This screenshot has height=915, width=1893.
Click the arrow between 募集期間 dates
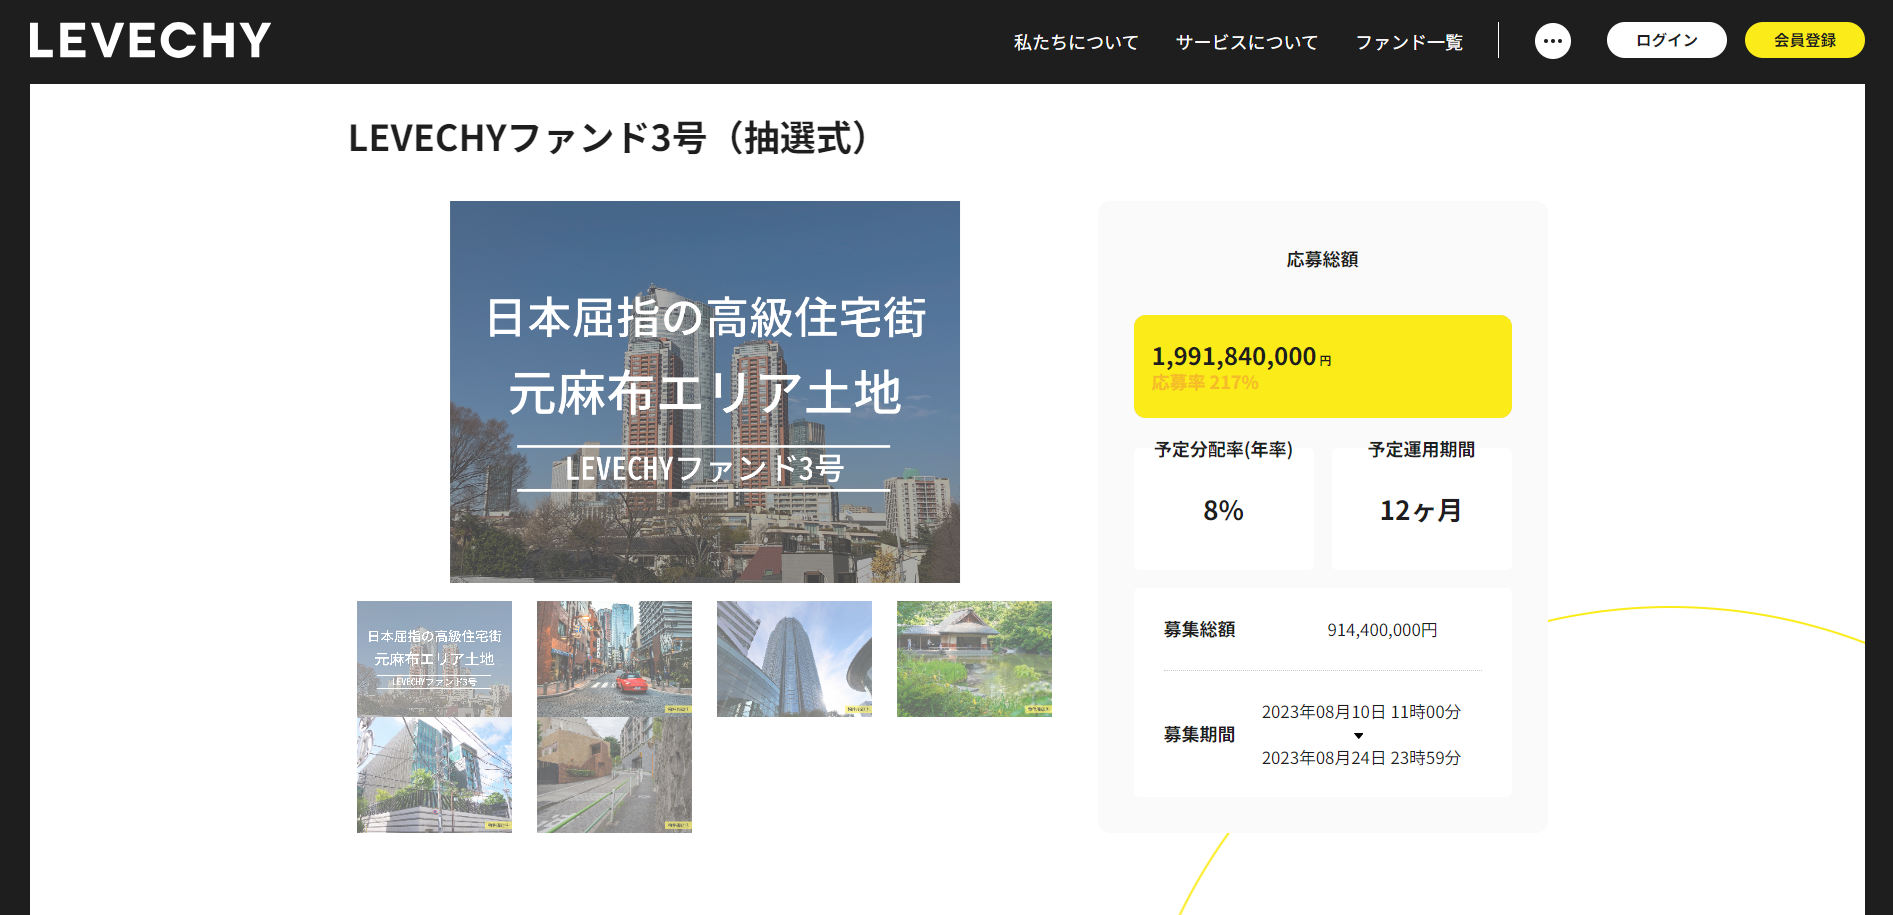pyautogui.click(x=1358, y=736)
